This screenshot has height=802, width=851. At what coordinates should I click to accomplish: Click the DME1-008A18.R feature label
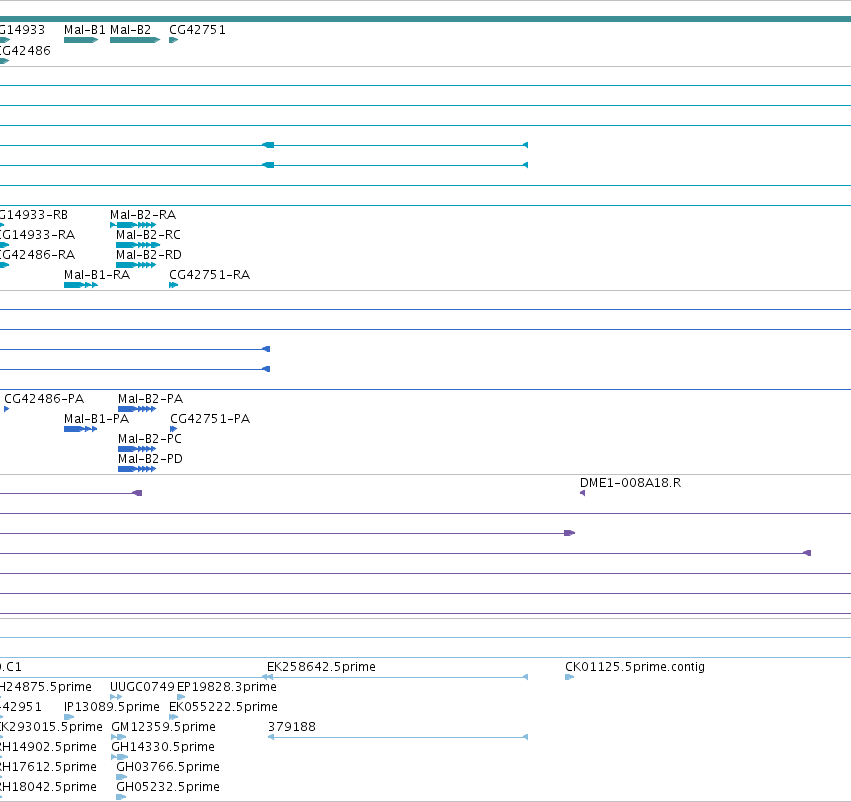(631, 483)
